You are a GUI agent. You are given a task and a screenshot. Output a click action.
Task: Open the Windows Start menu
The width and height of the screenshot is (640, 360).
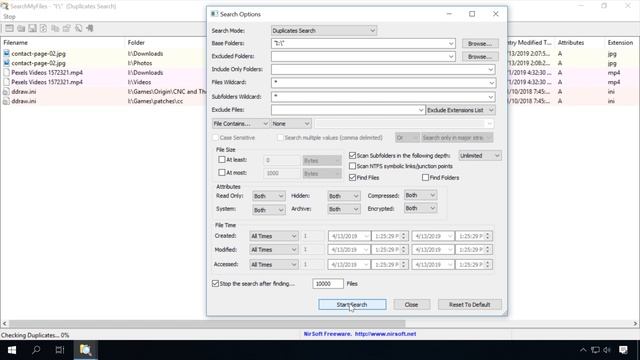coord(12,350)
